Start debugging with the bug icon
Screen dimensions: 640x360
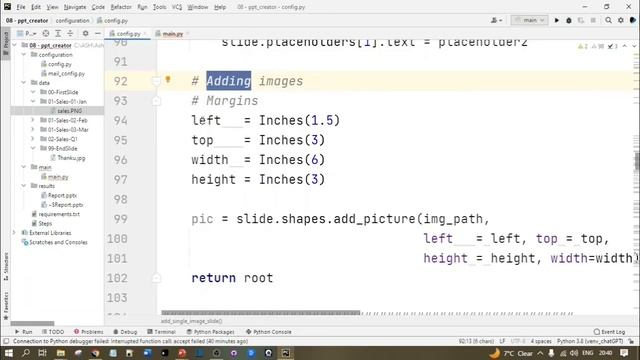569,20
